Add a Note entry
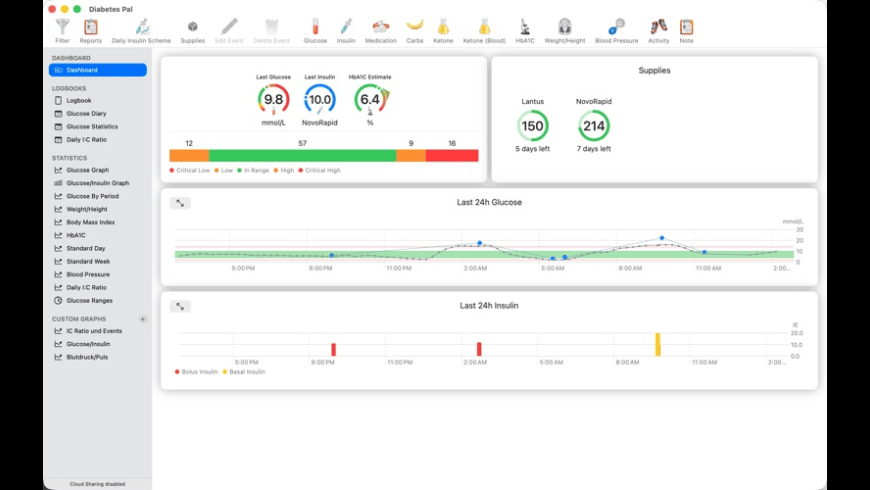Screen dimensions: 870x490 click(686, 31)
